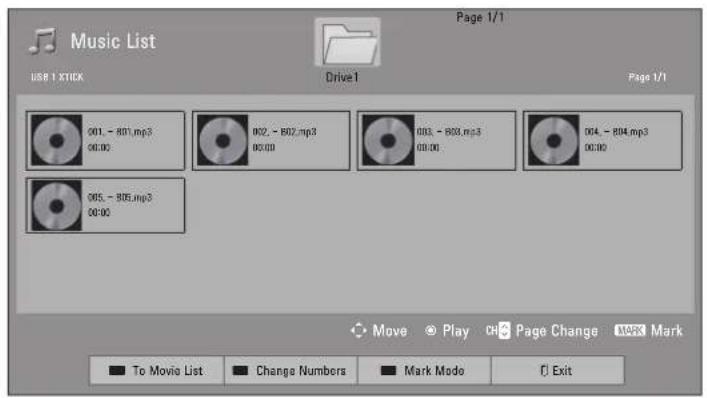Click the 004. - B04.mp3 file name
Screen dimensions: 707x398
point(616,132)
